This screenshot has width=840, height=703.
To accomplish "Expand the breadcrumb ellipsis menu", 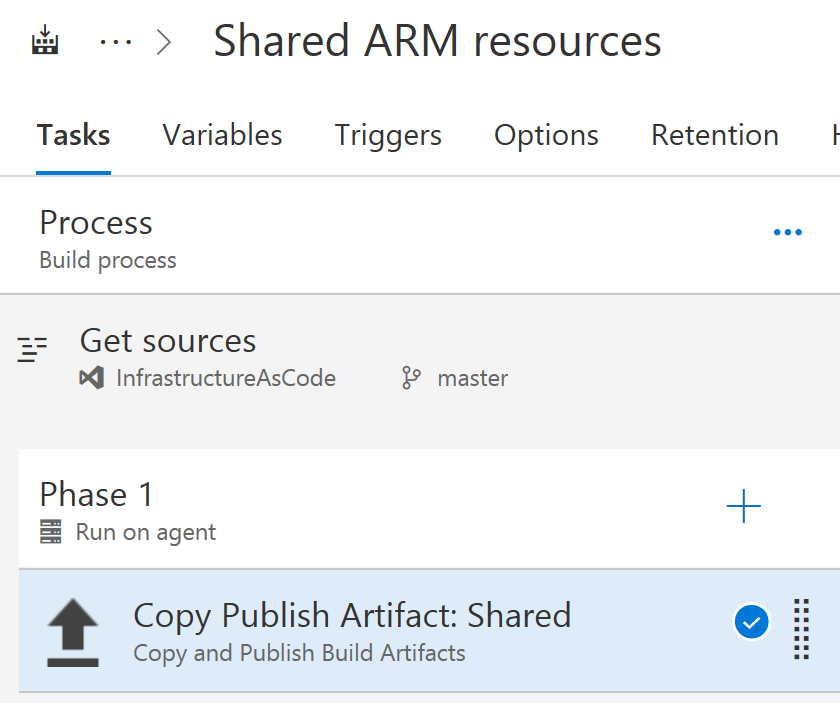I will (x=116, y=43).
